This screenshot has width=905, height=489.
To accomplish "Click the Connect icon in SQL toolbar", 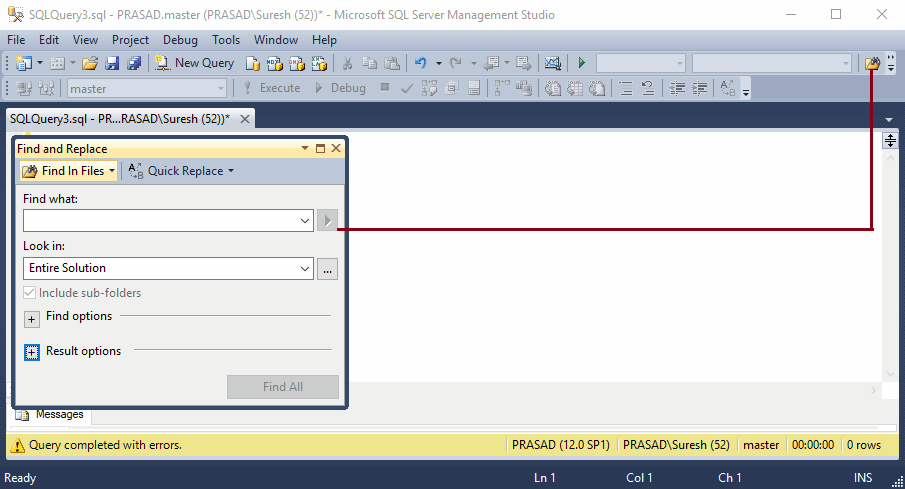I will coord(24,88).
